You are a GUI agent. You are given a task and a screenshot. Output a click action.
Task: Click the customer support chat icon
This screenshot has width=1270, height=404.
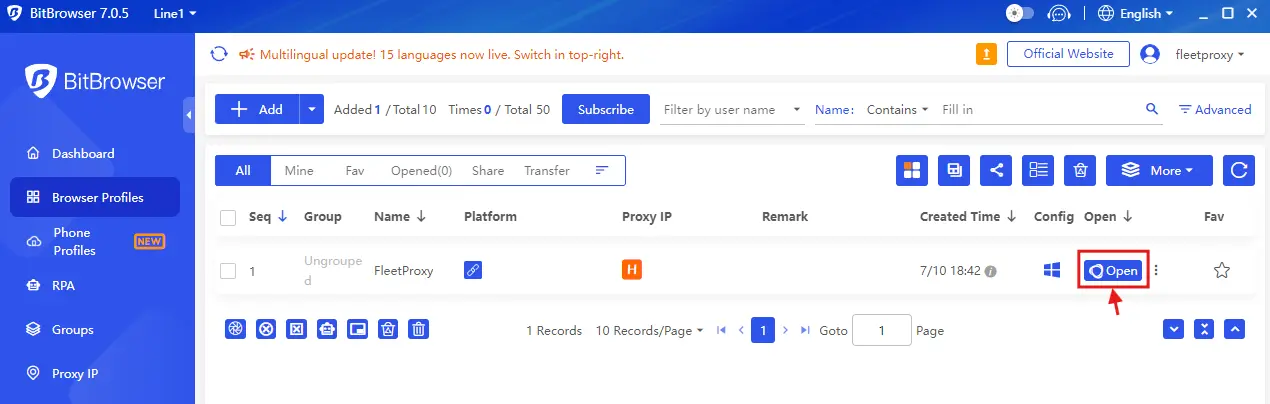pos(1058,14)
